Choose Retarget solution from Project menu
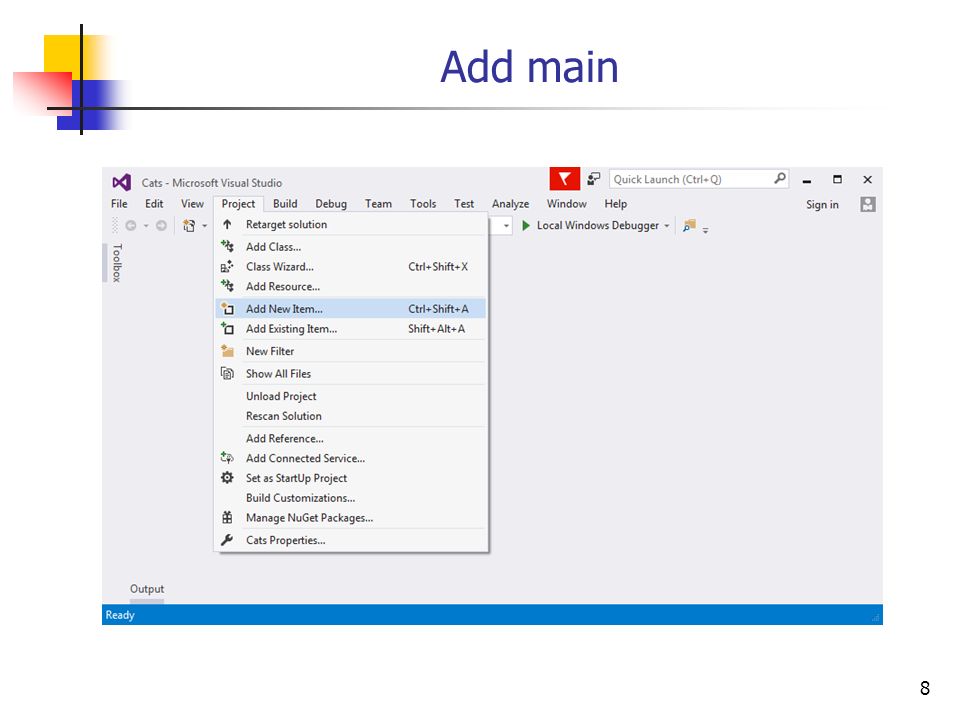This screenshot has height=720, width=960. [x=351, y=225]
